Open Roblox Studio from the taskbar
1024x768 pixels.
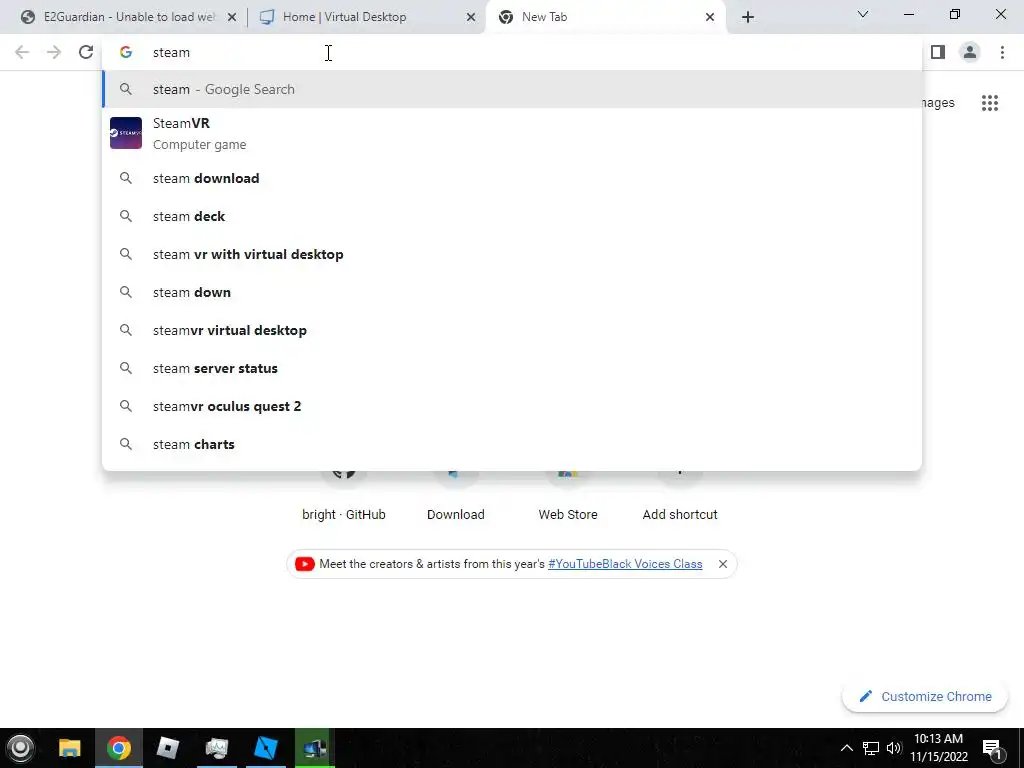click(266, 748)
